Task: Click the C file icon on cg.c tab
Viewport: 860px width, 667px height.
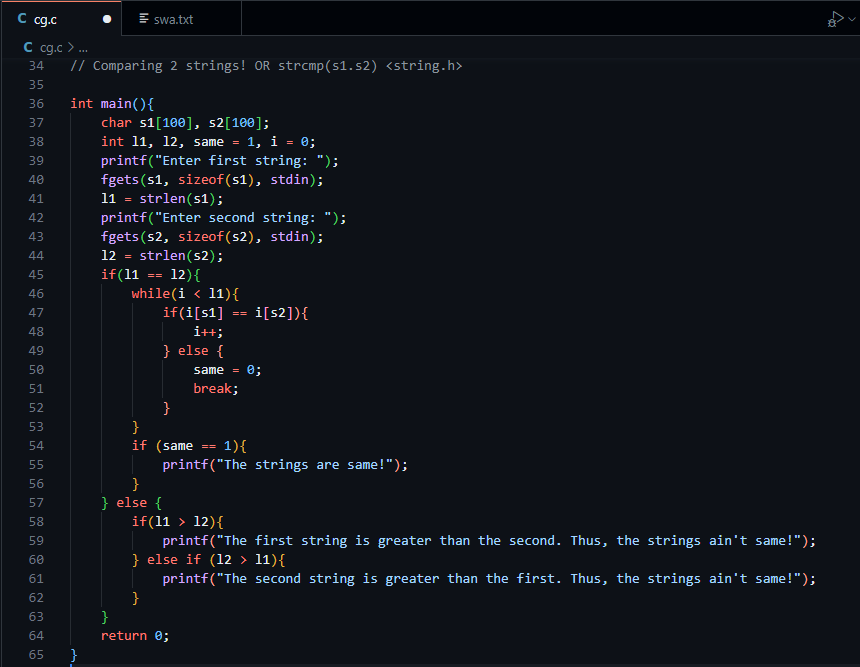Action: point(22,19)
